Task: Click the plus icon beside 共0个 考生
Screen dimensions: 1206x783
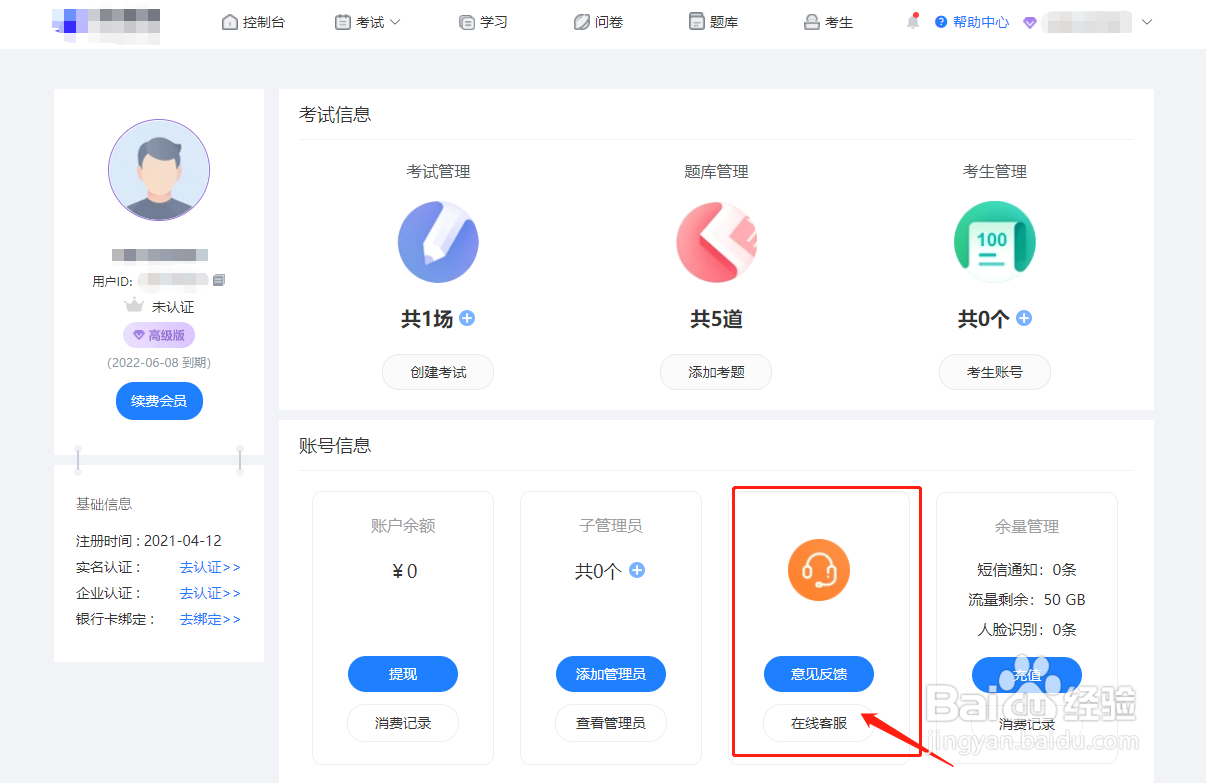Action: click(x=1024, y=318)
